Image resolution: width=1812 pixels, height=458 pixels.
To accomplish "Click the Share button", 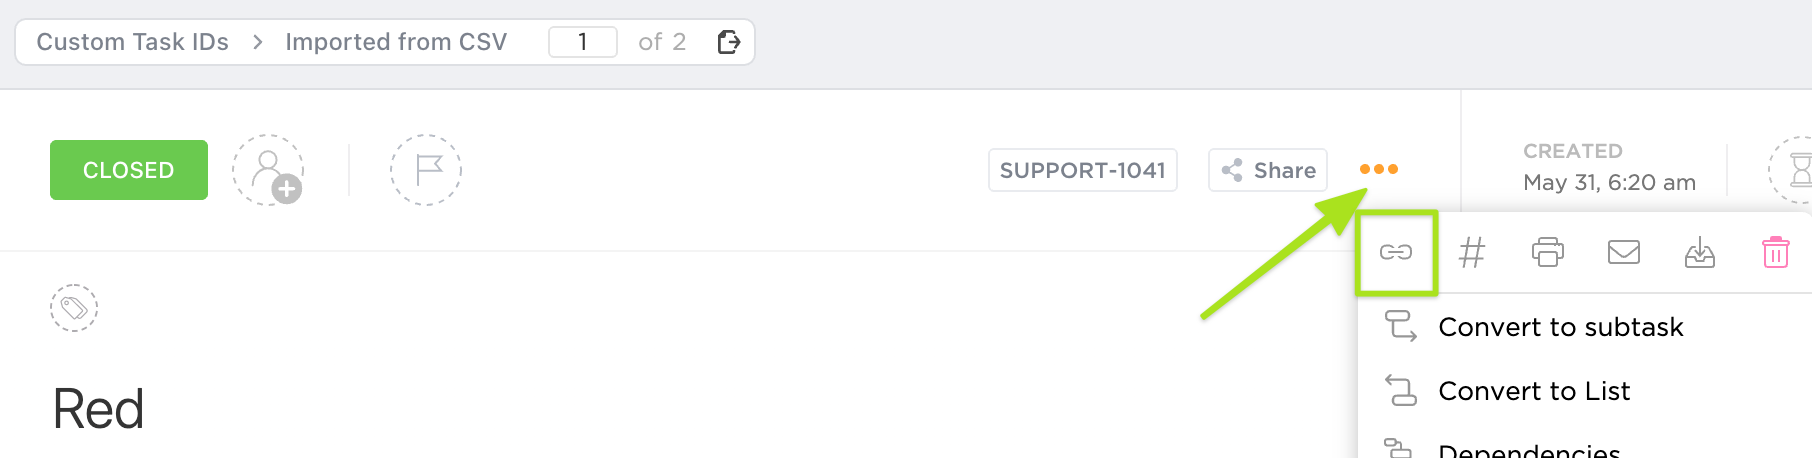I will 1268,170.
